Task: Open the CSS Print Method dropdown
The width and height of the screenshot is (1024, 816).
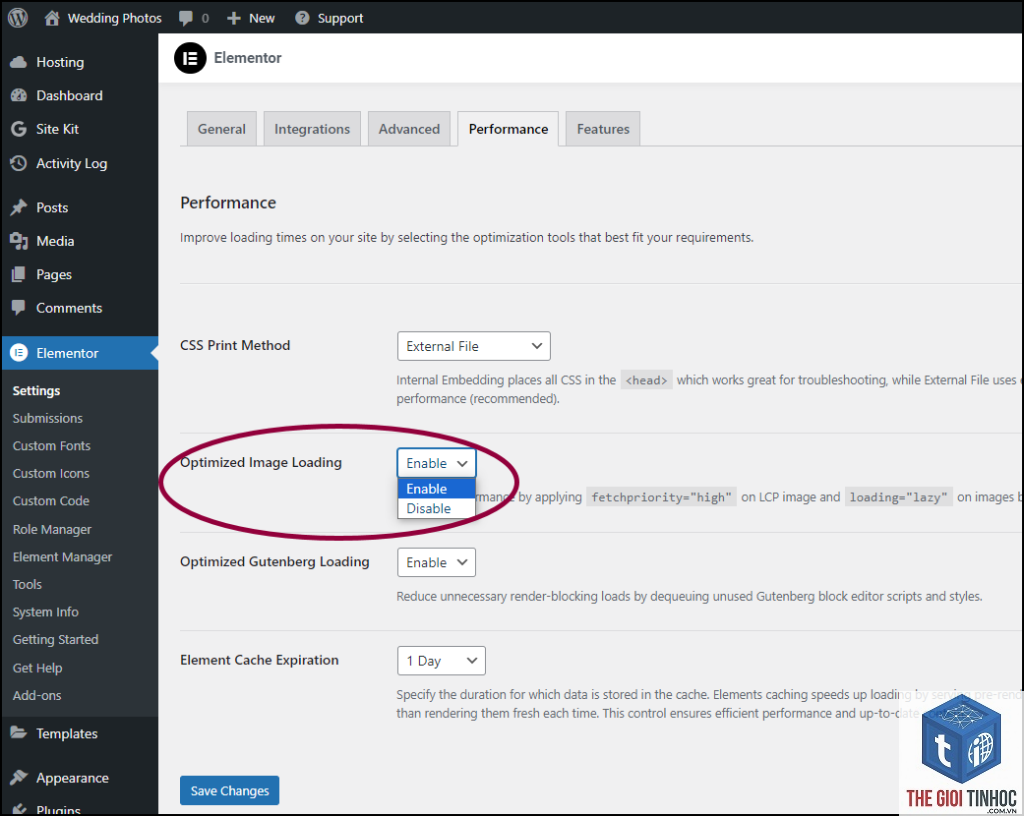Action: coord(473,346)
